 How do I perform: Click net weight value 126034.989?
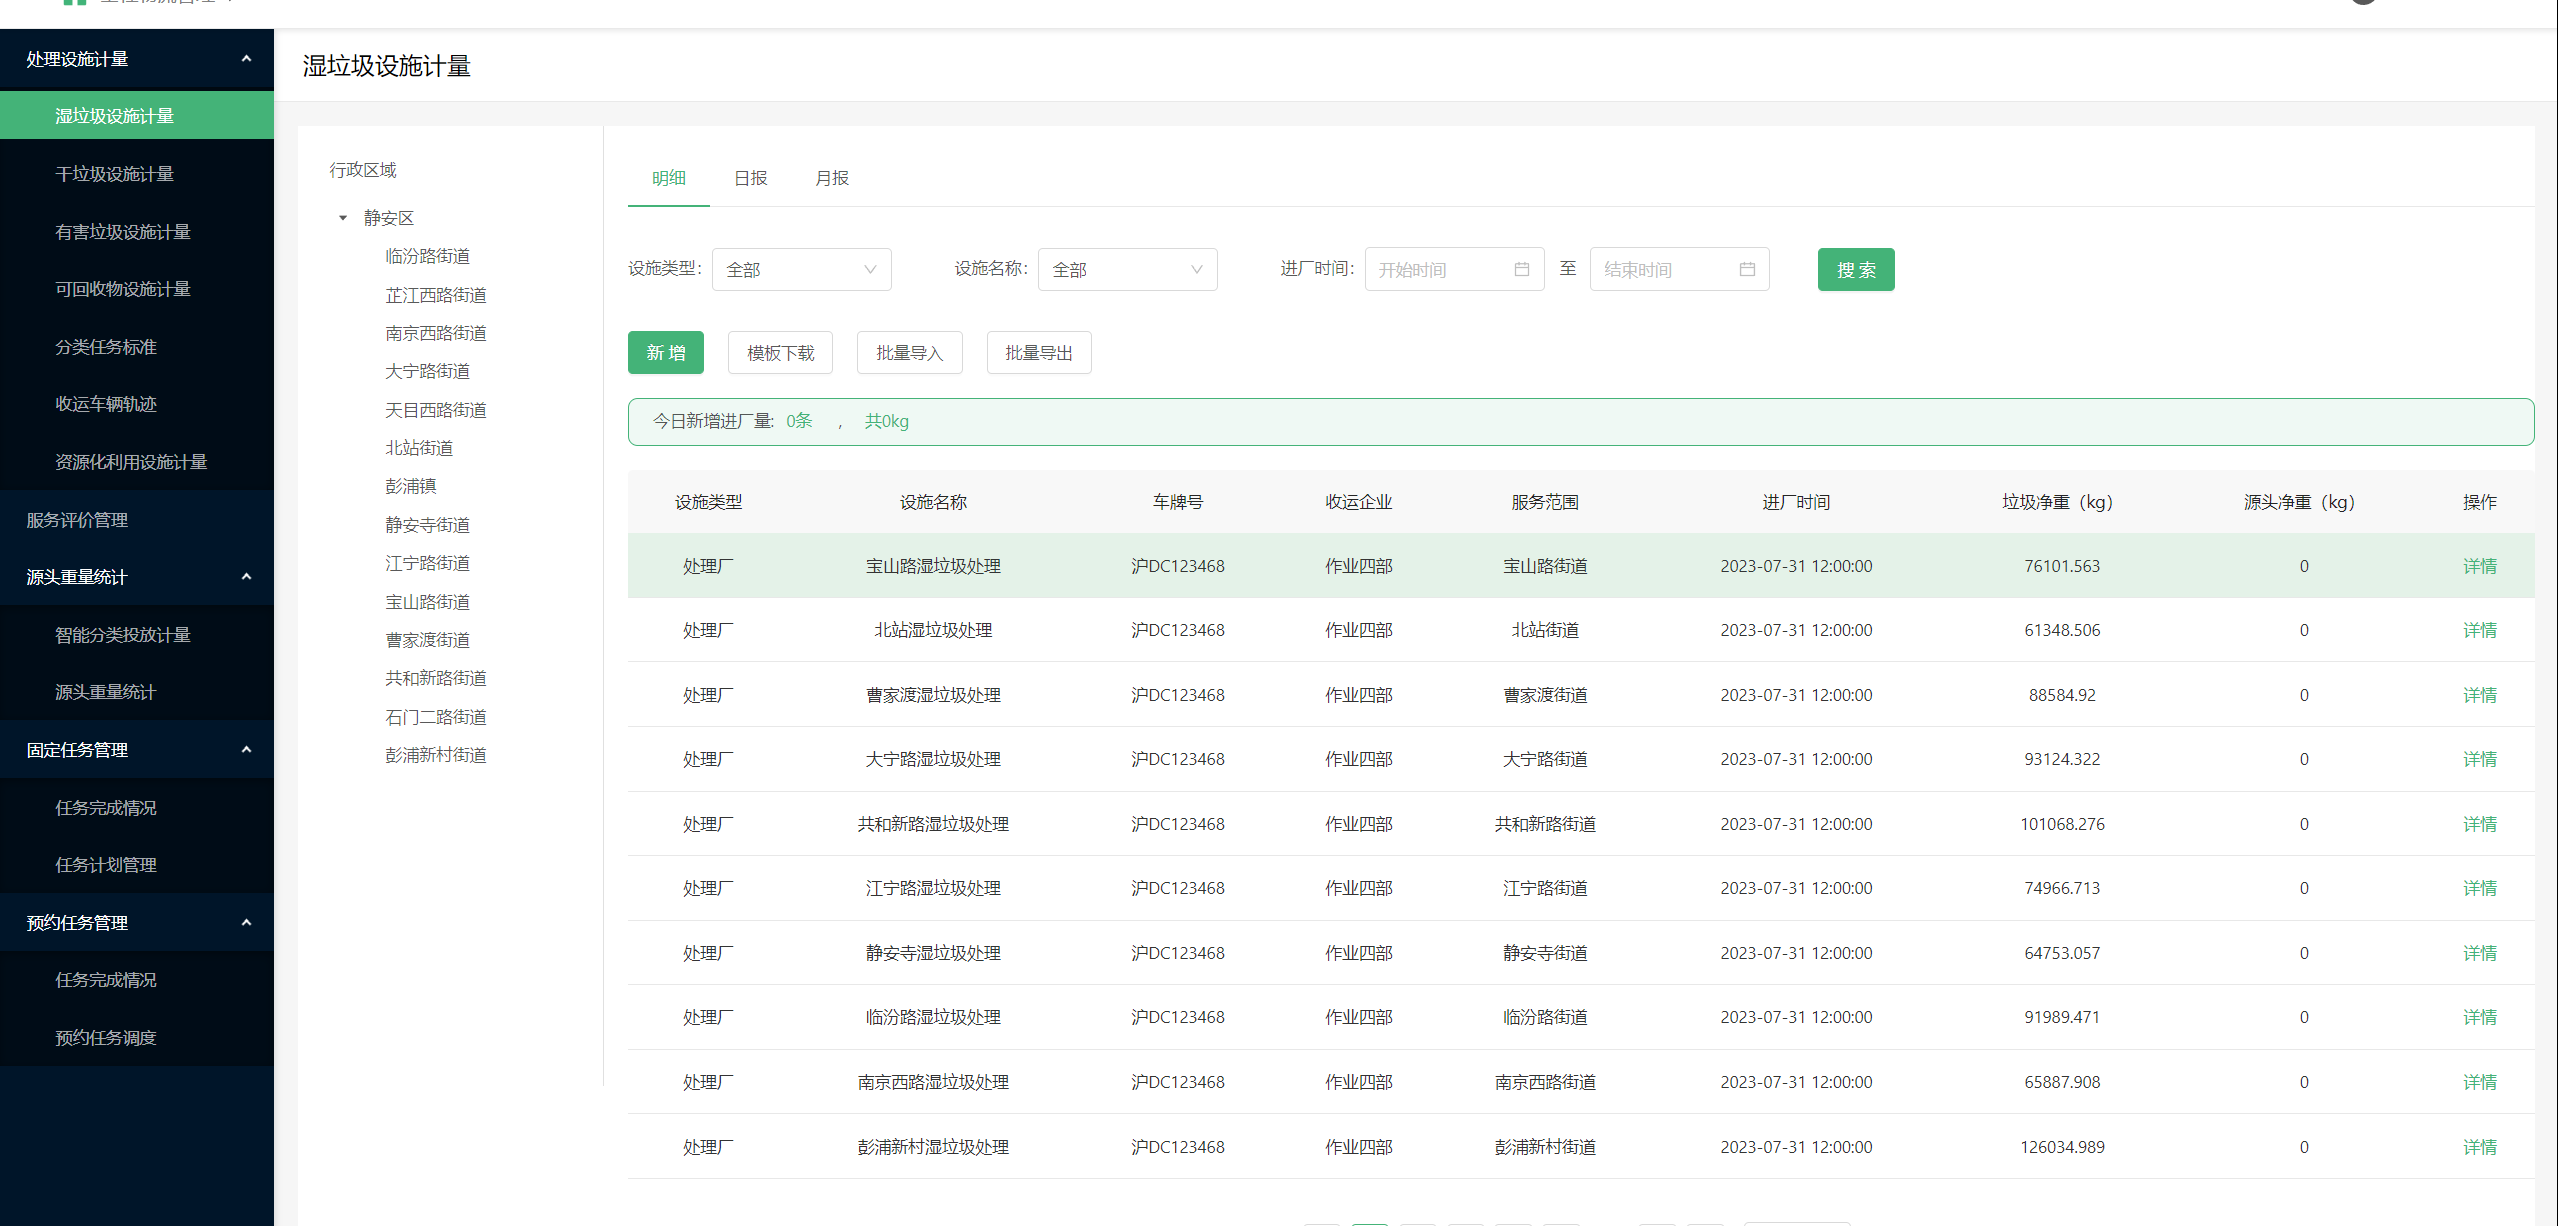[x=2062, y=1147]
